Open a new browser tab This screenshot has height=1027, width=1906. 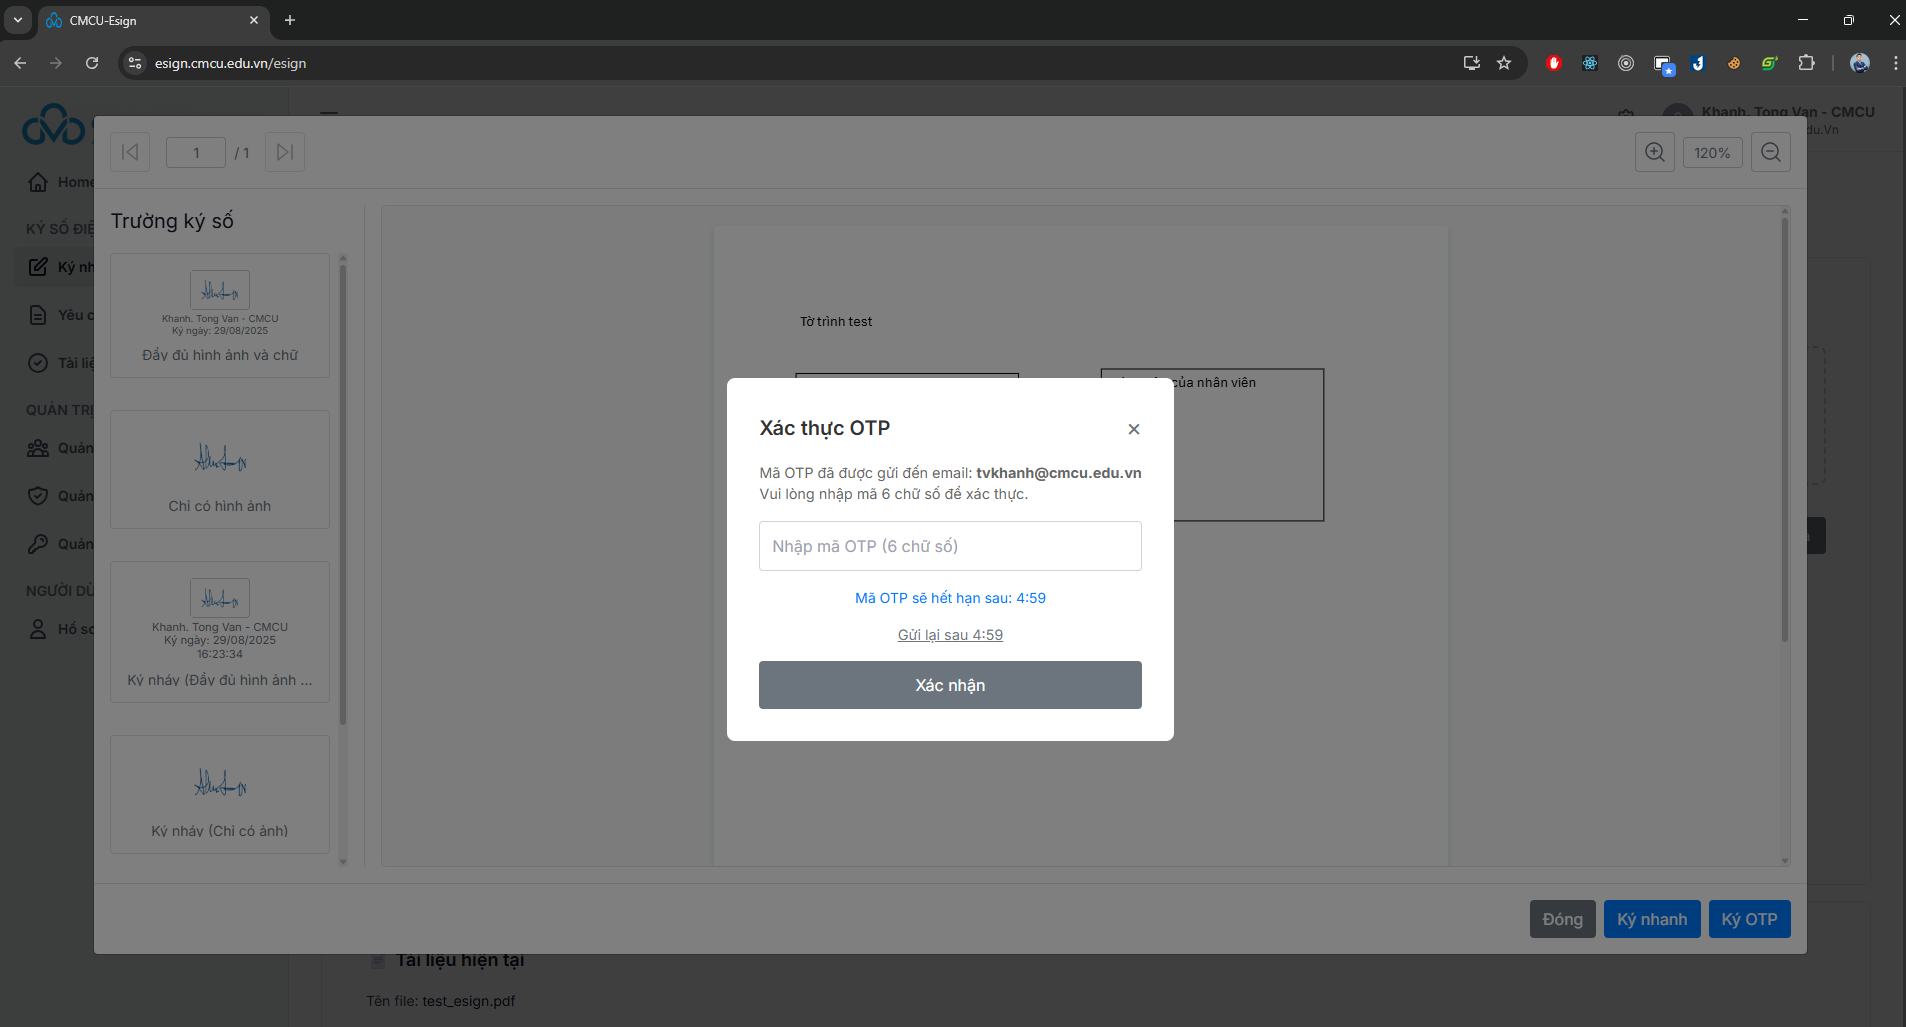[x=290, y=20]
